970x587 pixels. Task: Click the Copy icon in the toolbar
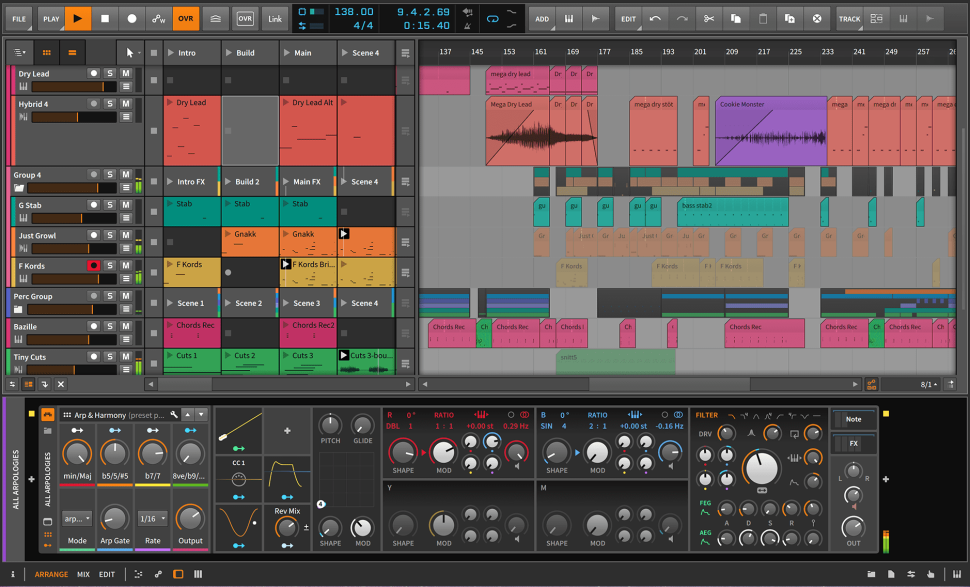(736, 19)
